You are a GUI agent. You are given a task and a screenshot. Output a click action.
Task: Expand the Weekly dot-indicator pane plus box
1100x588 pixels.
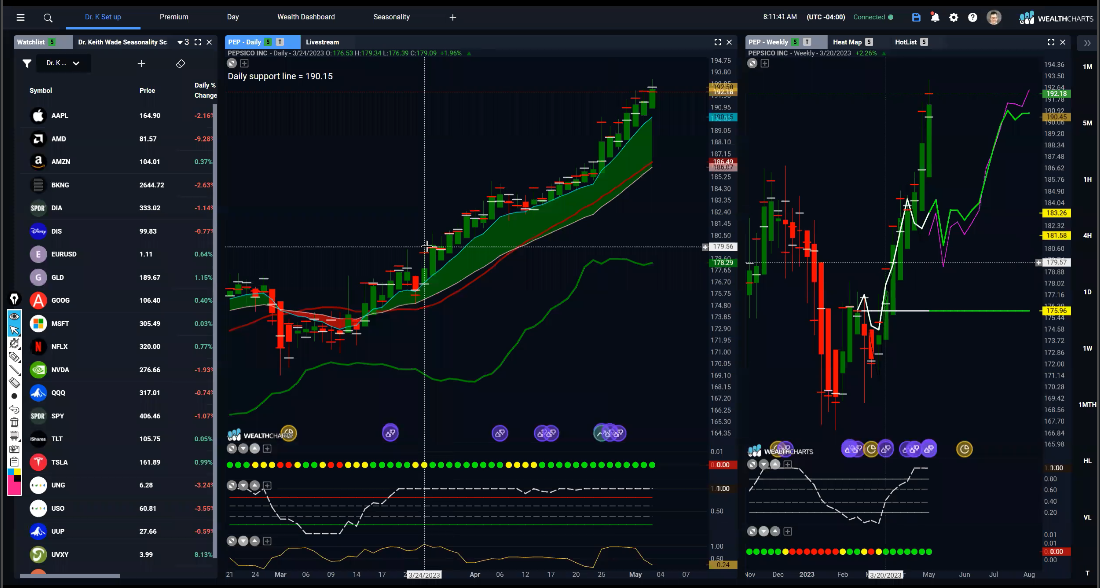pyautogui.click(x=788, y=531)
